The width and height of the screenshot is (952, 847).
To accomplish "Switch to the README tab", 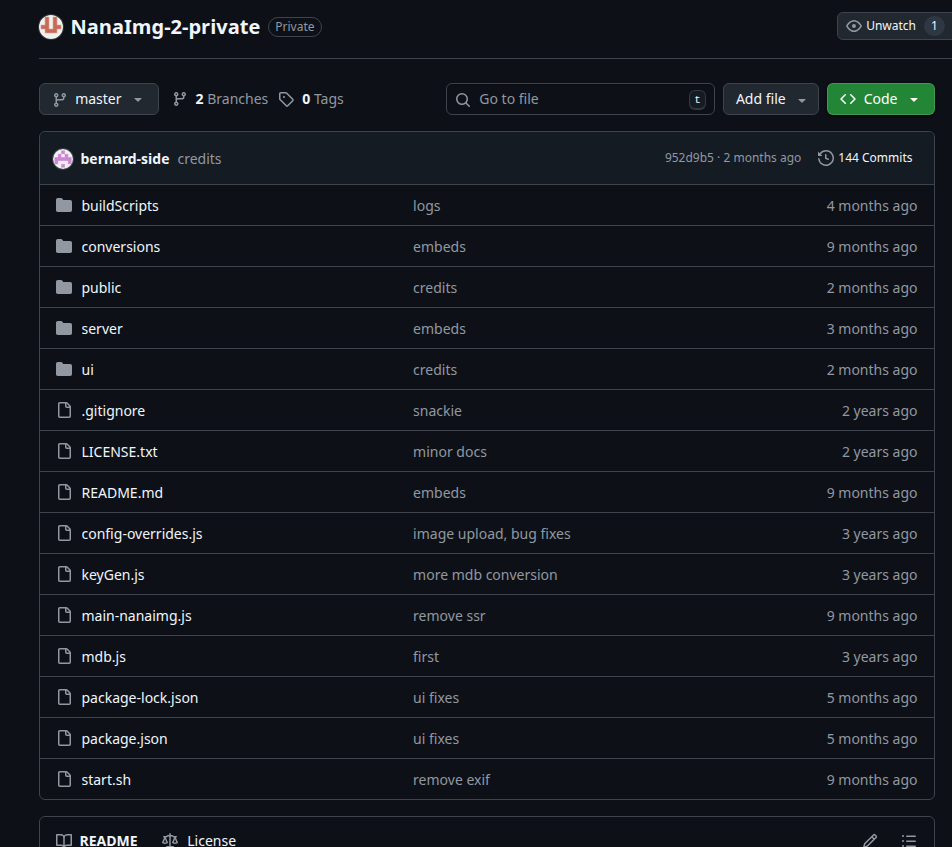I will (x=97, y=840).
